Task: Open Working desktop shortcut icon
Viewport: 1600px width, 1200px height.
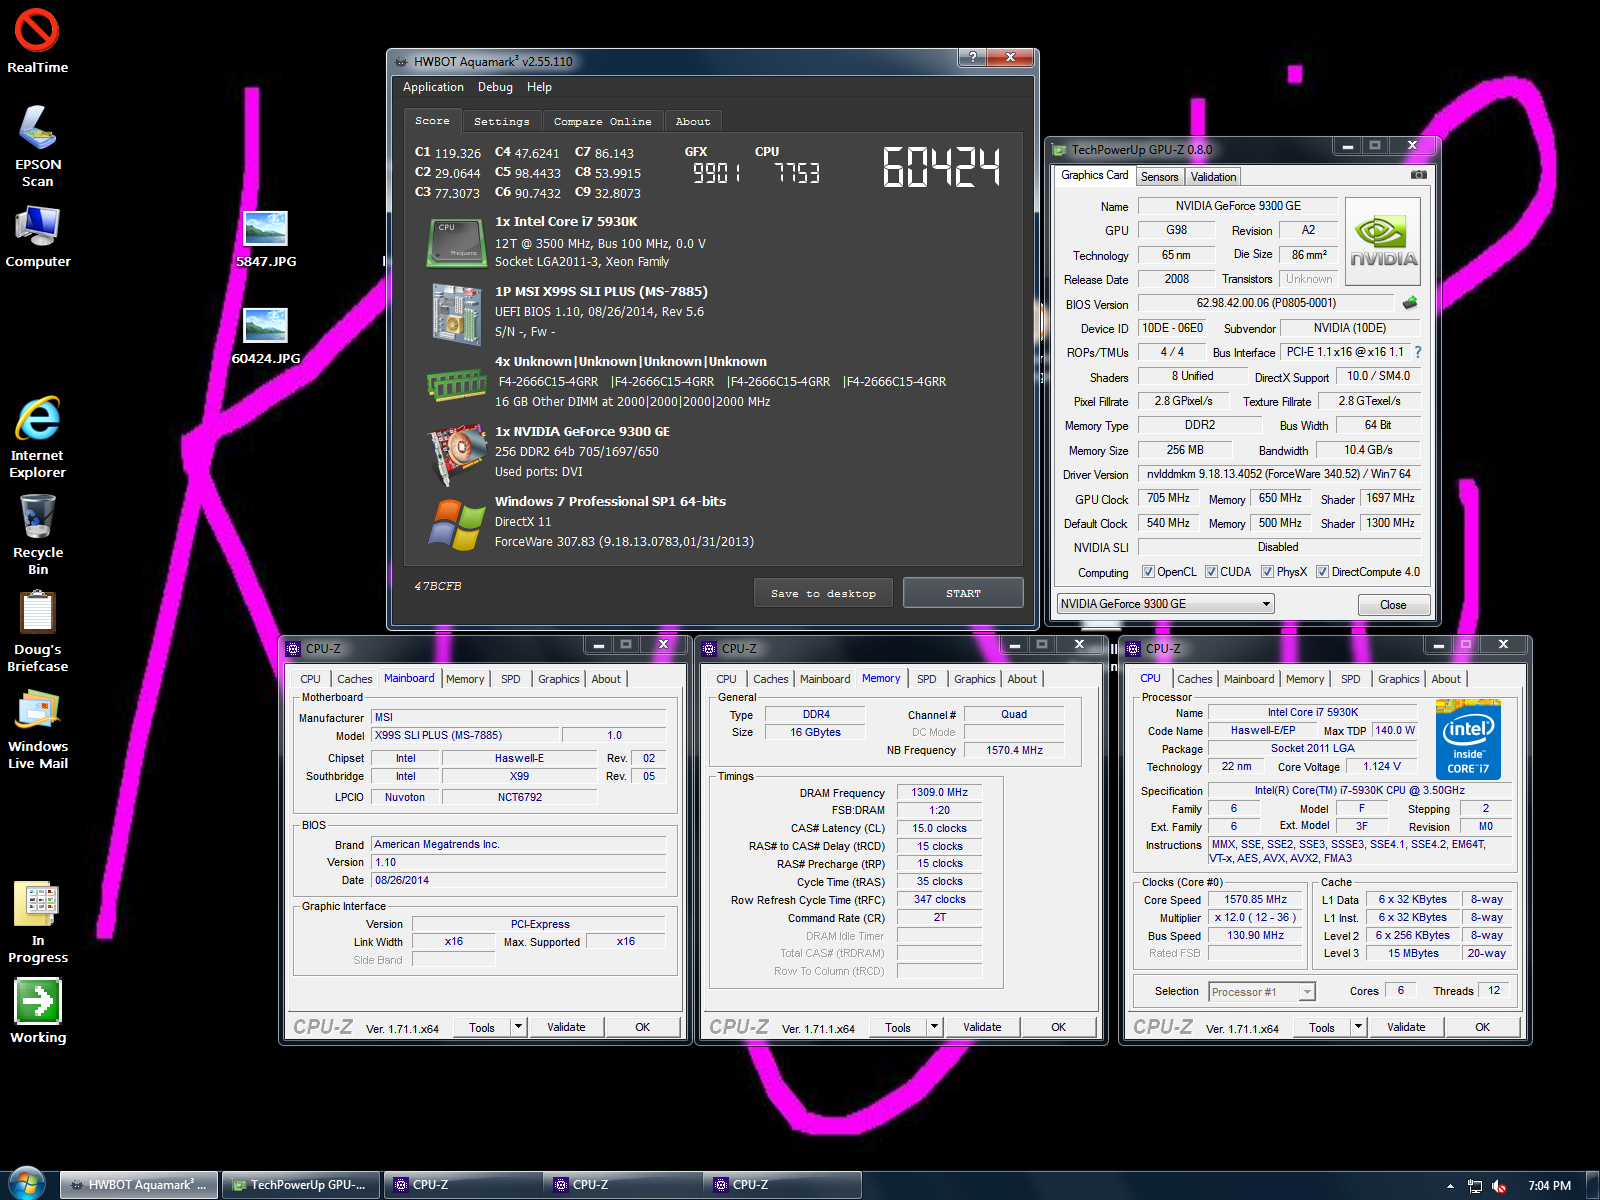Action: pos(37,1011)
